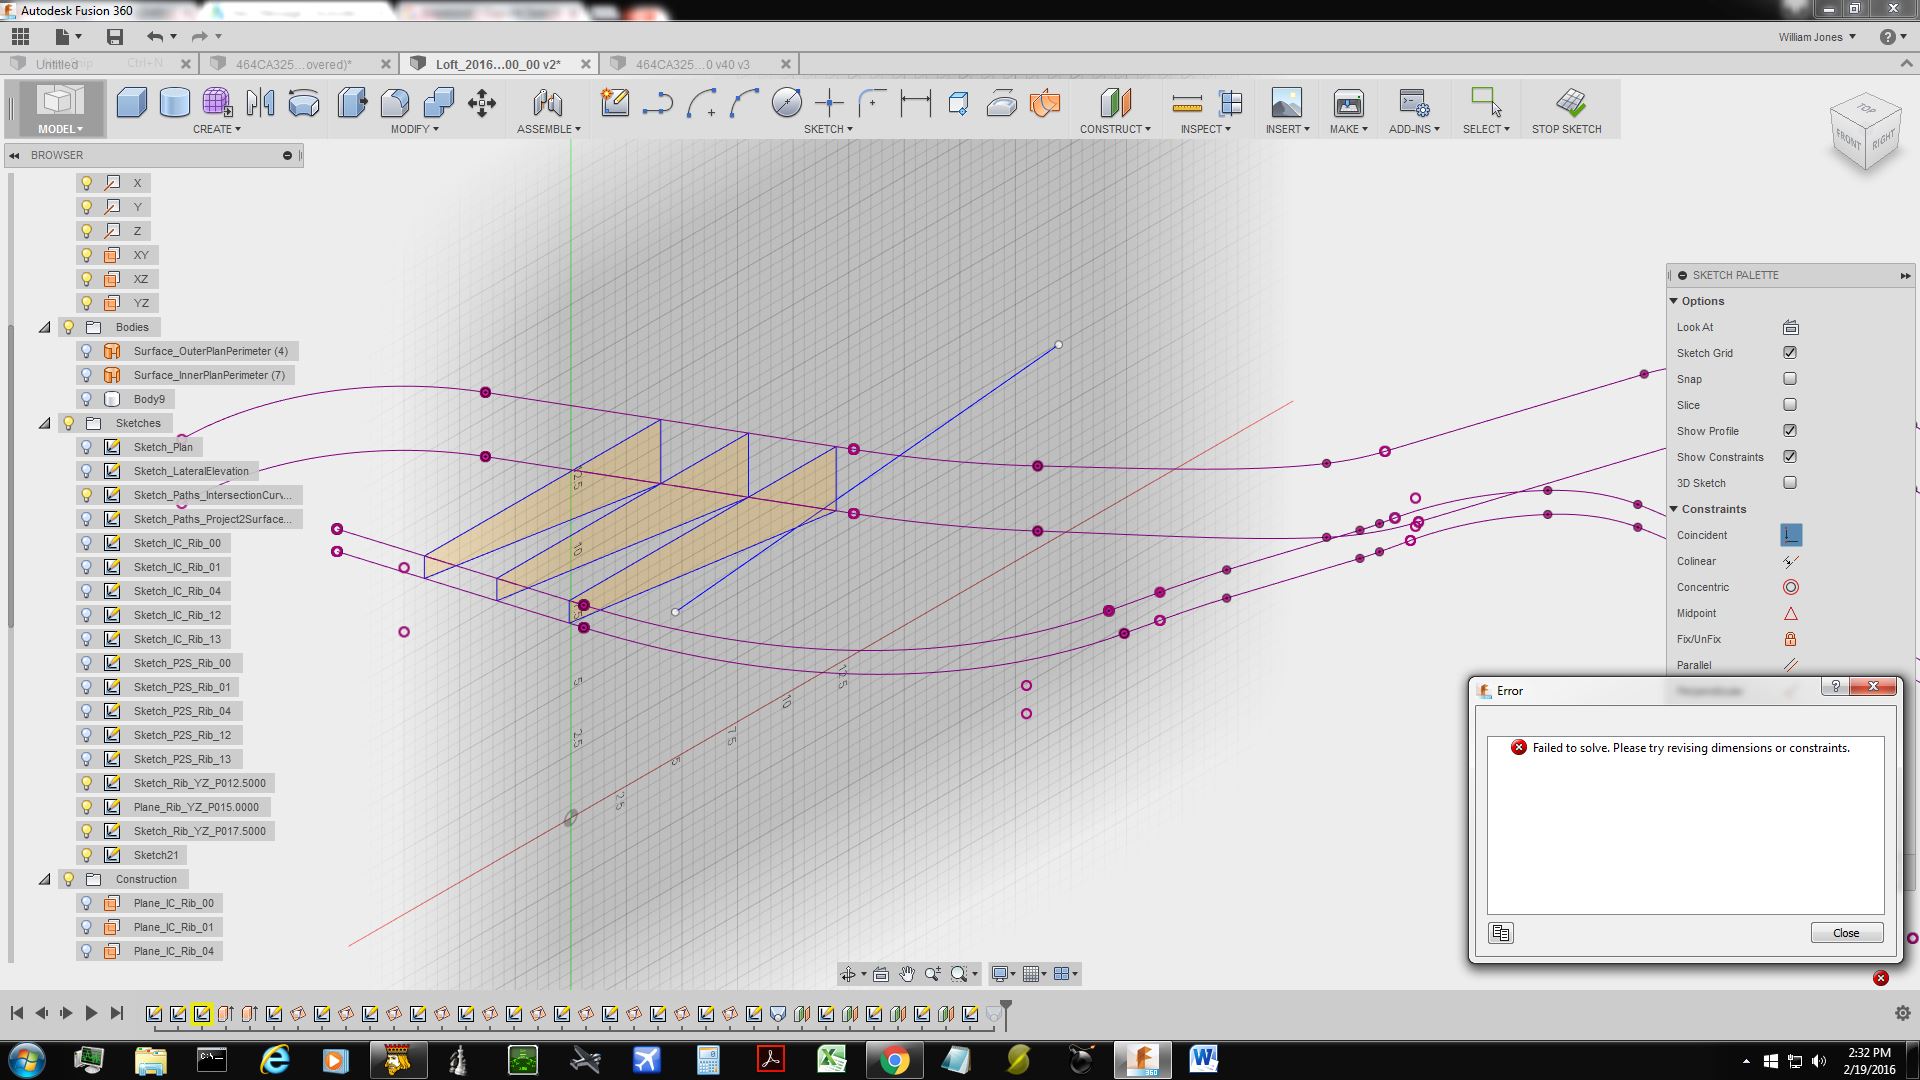
Task: Toggle visibility of Sketch_Plan
Action: point(87,447)
